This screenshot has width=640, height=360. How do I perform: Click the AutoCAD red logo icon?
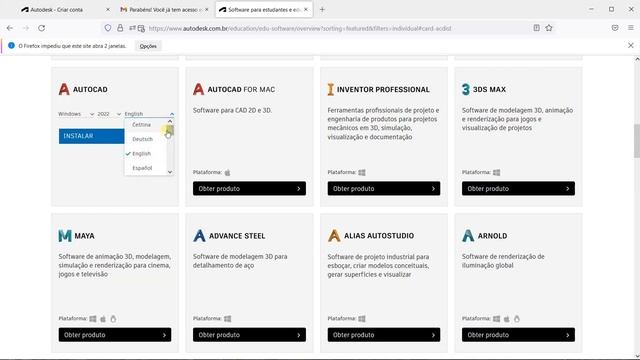[x=64, y=89]
